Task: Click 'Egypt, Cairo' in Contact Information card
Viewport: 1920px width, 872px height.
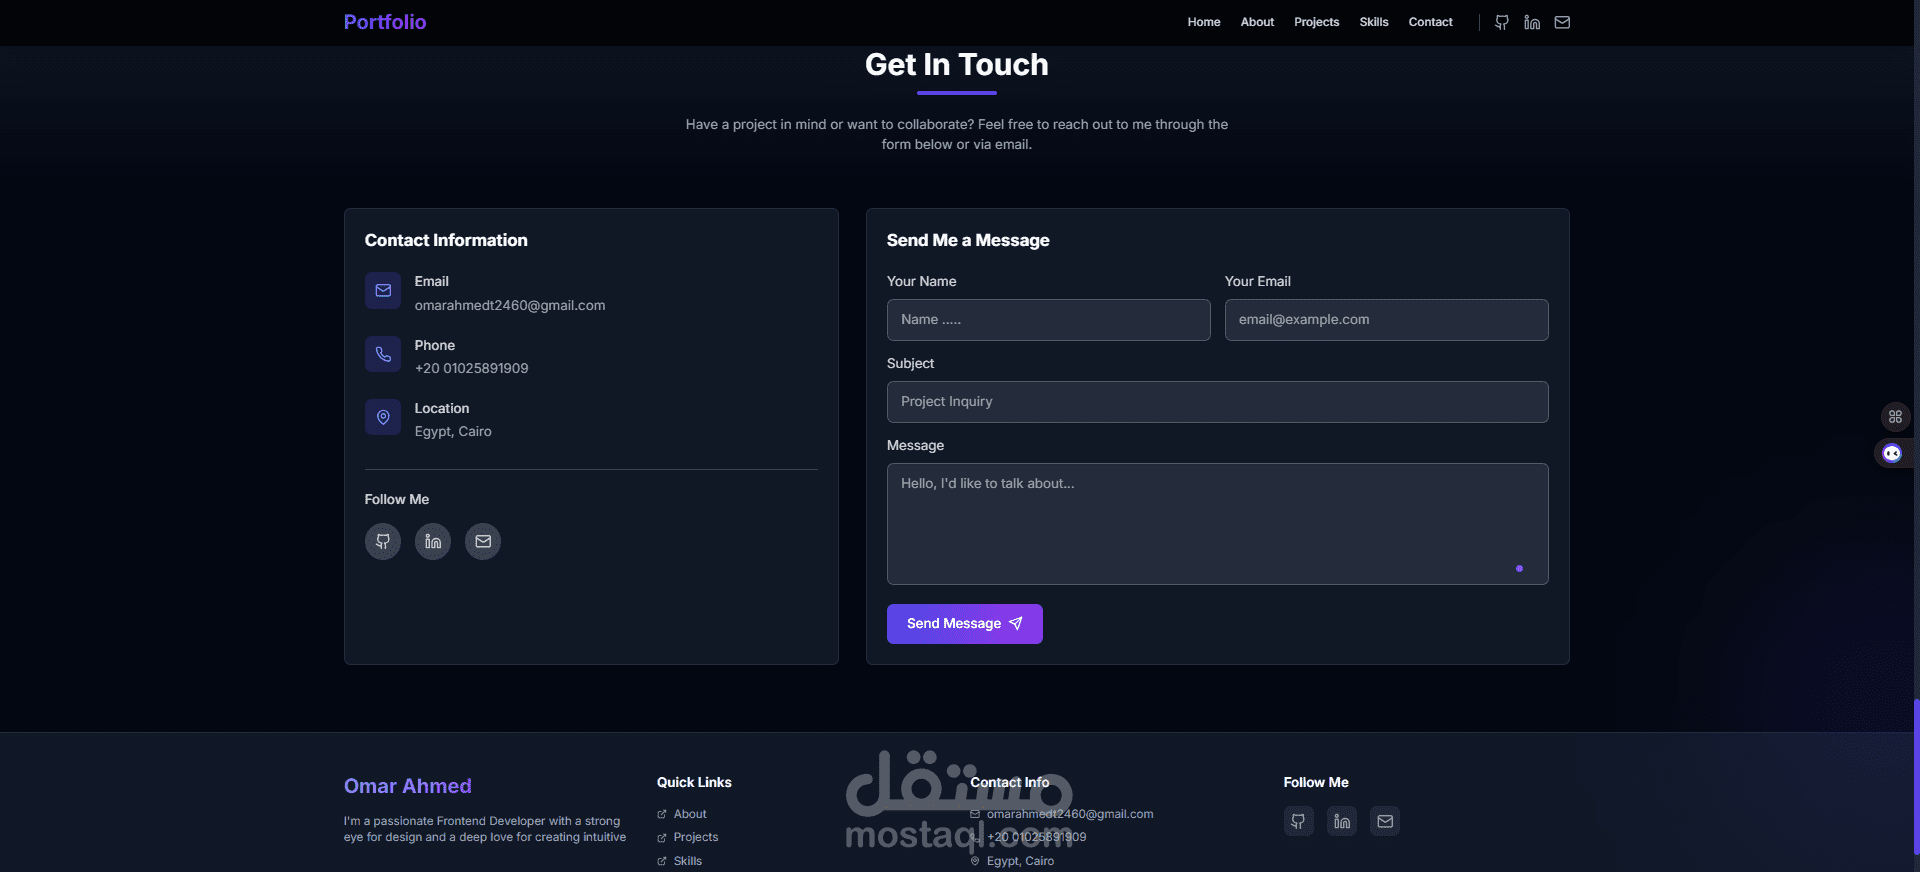Action: point(453,432)
